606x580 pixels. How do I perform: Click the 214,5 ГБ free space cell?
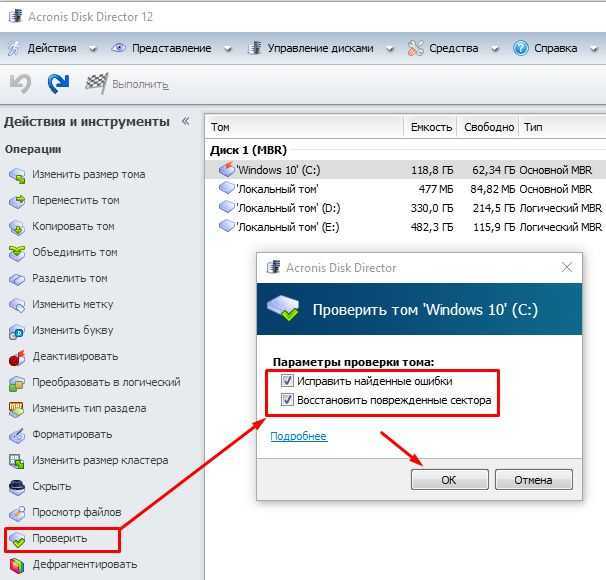click(x=494, y=208)
